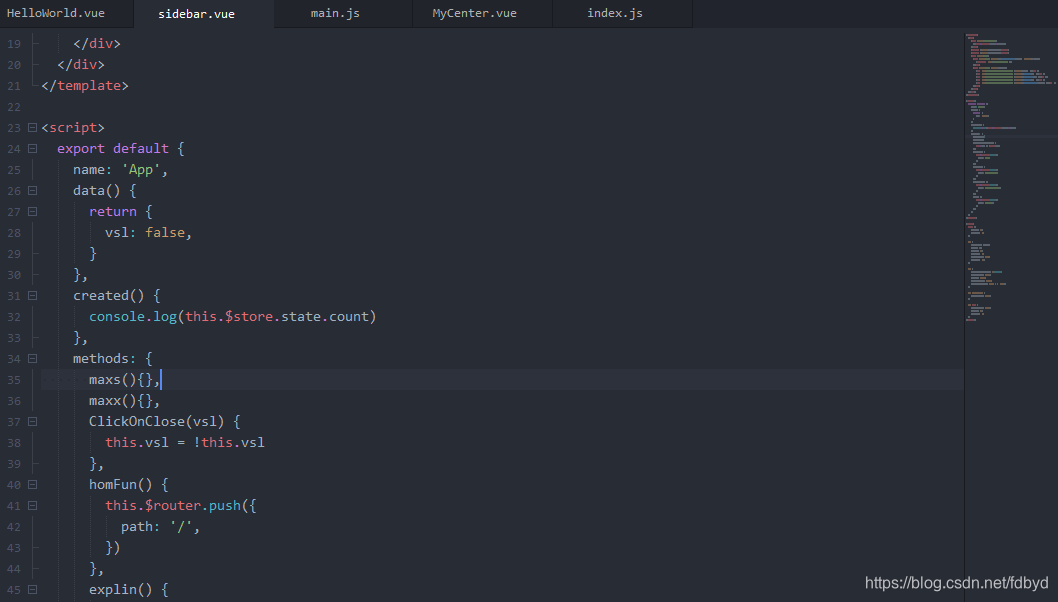
Task: Click line number 22 in the gutter
Action: (x=14, y=107)
